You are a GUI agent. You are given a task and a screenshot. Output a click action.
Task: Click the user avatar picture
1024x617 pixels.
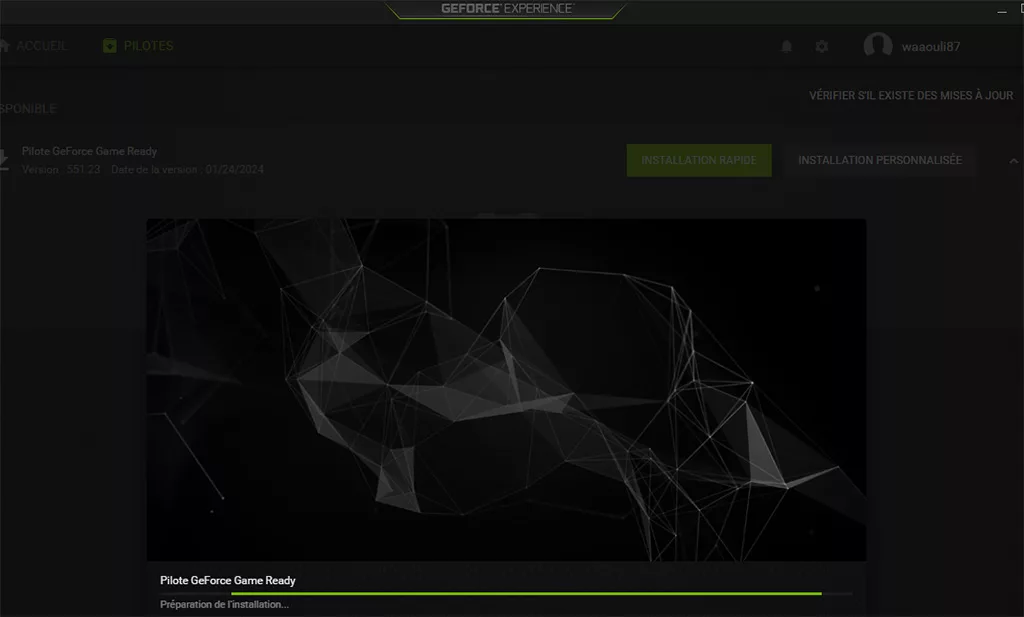(x=878, y=46)
